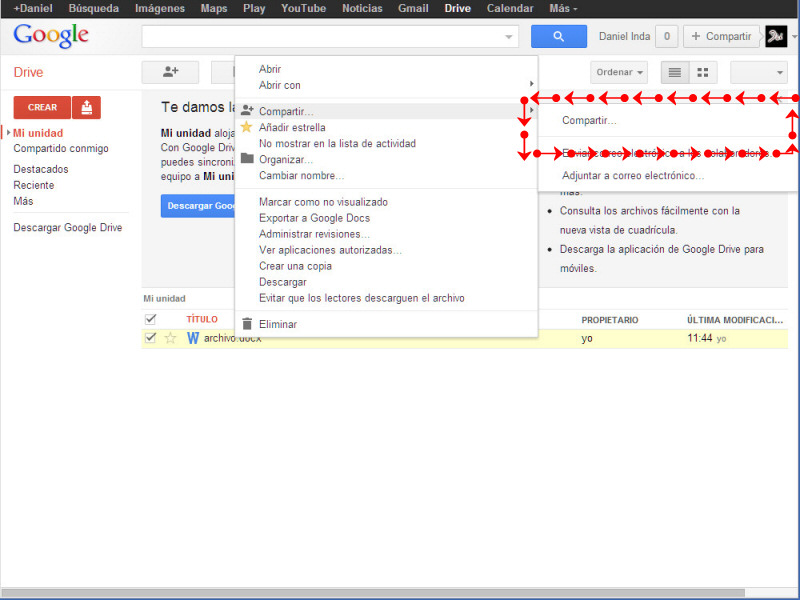Click the share person-plus toolbar icon
Viewport: 800px width, 600px height.
point(170,72)
